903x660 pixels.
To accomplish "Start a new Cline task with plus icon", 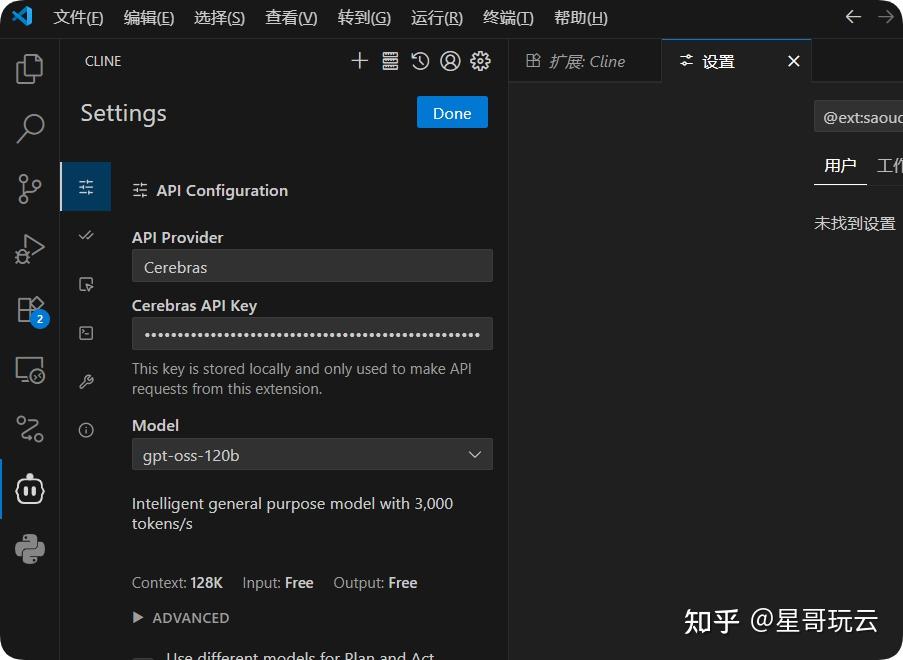I will pyautogui.click(x=360, y=61).
